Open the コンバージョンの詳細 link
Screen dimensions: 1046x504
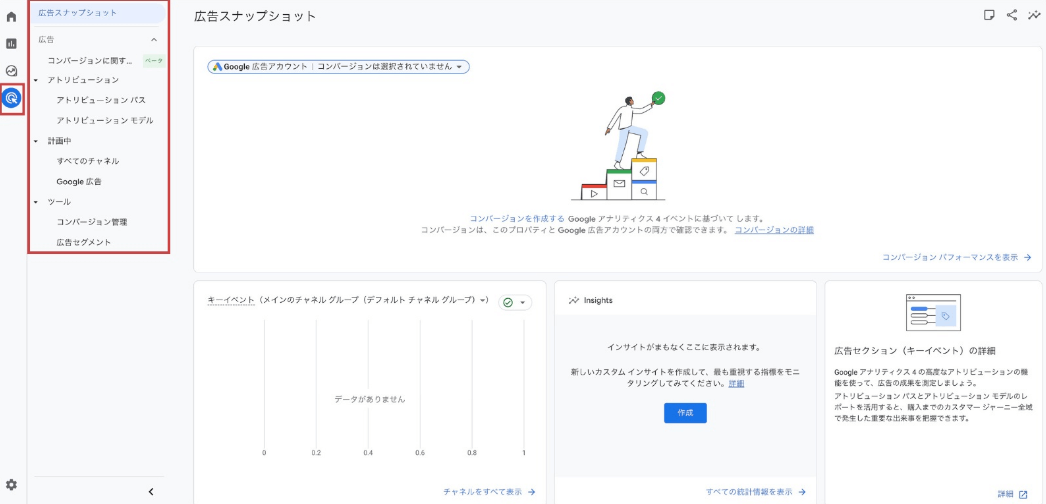click(x=774, y=230)
